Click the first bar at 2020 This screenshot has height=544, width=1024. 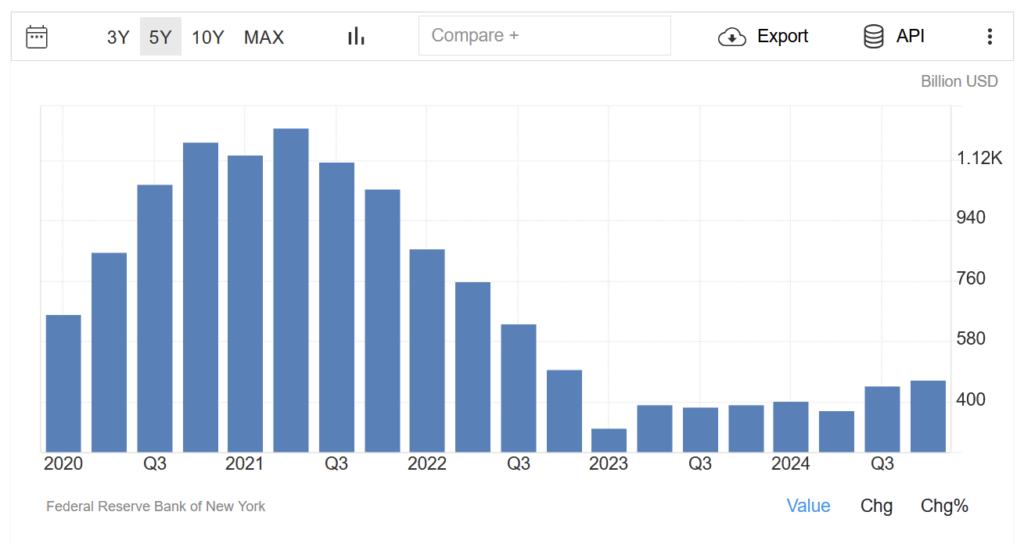(x=63, y=383)
